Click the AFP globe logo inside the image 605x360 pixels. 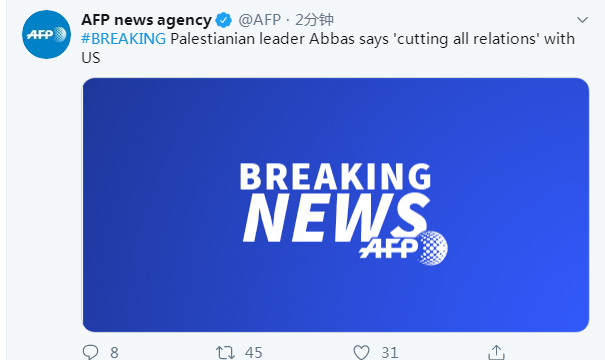[404, 248]
